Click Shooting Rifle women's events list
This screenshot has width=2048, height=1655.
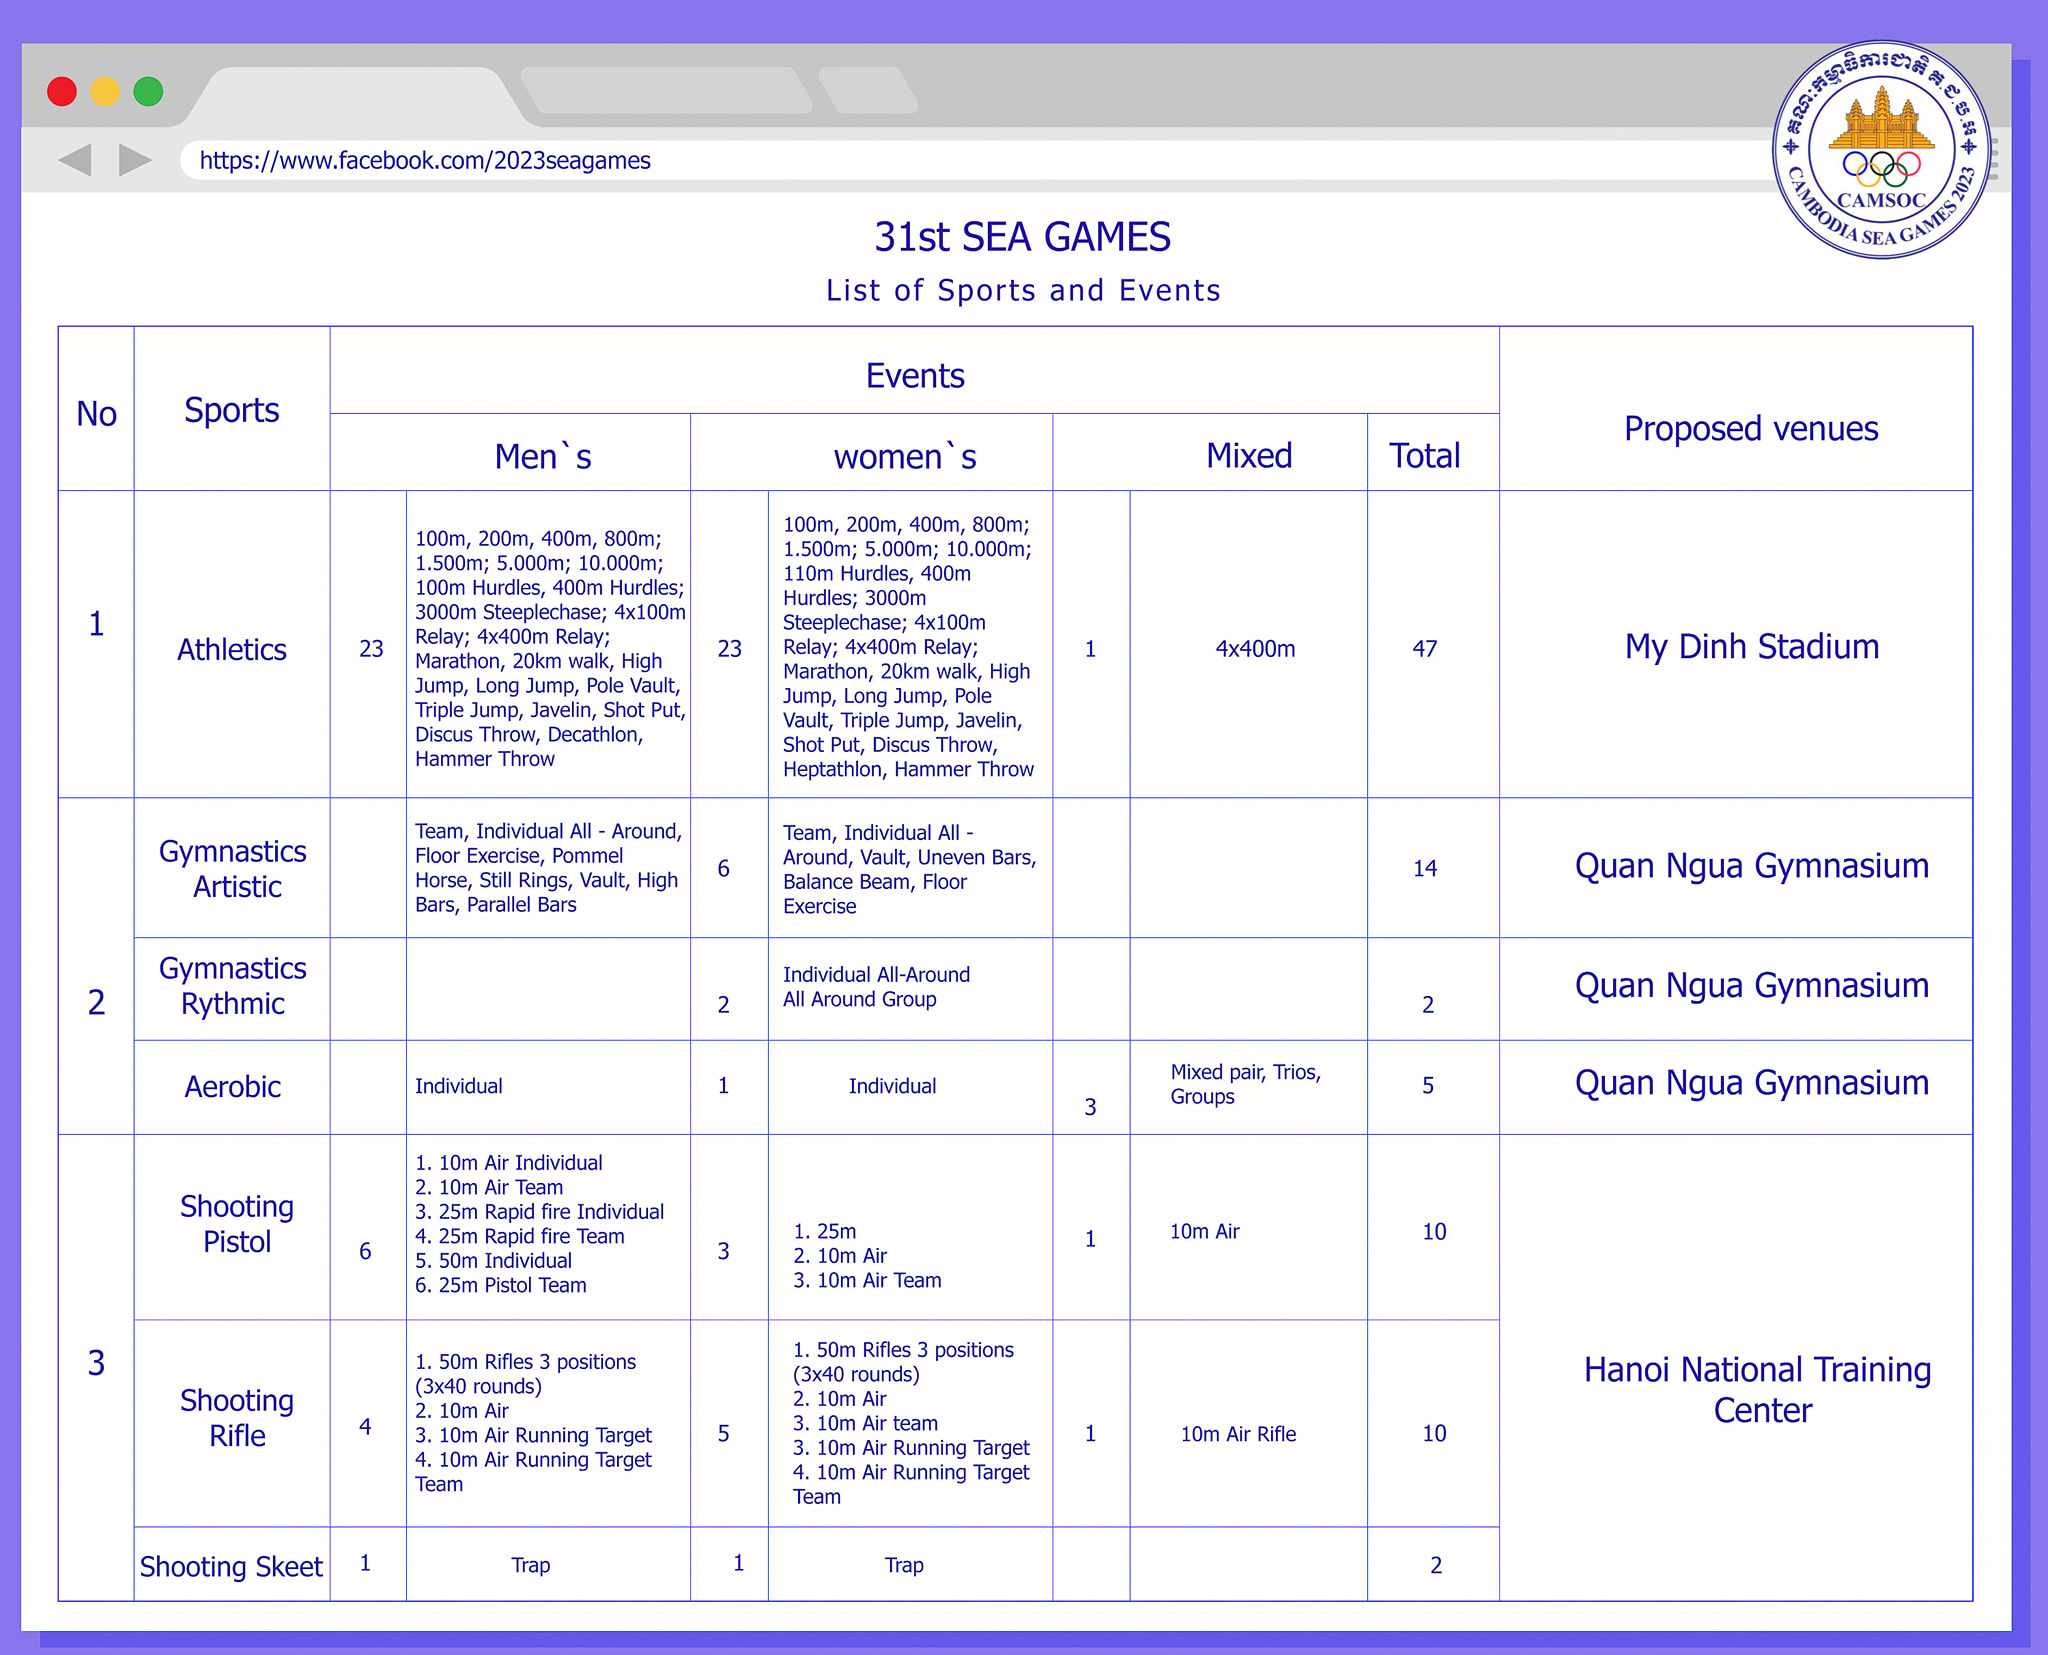coord(911,1422)
